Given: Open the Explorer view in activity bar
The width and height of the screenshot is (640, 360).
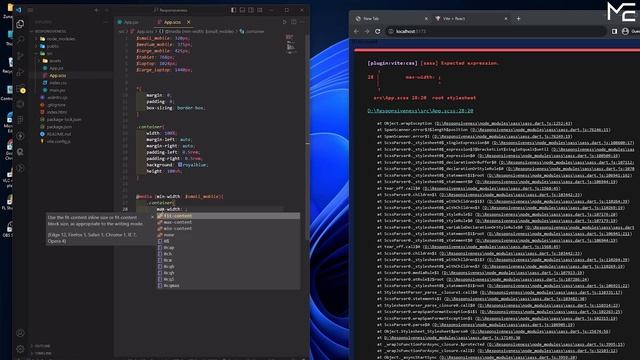Looking at the screenshot, I should coord(20,24).
